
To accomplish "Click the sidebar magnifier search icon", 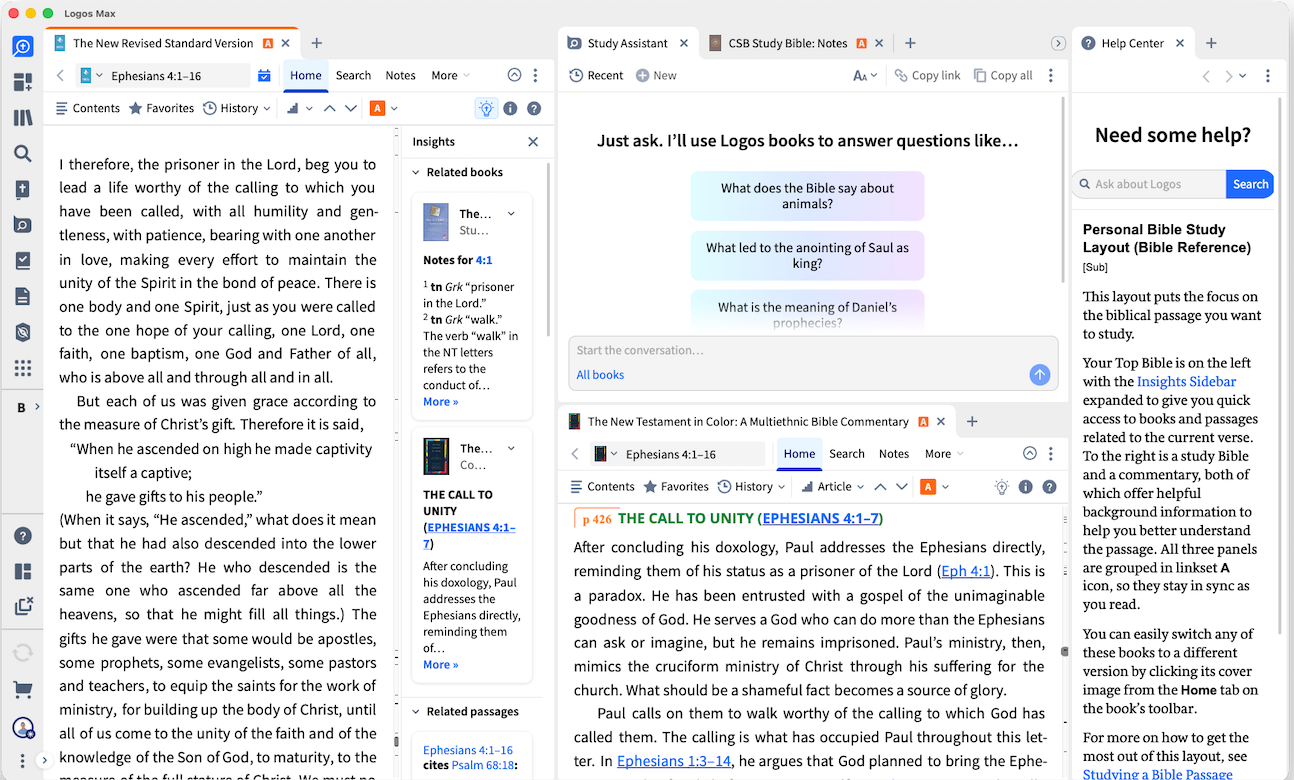I will pyautogui.click(x=22, y=154).
